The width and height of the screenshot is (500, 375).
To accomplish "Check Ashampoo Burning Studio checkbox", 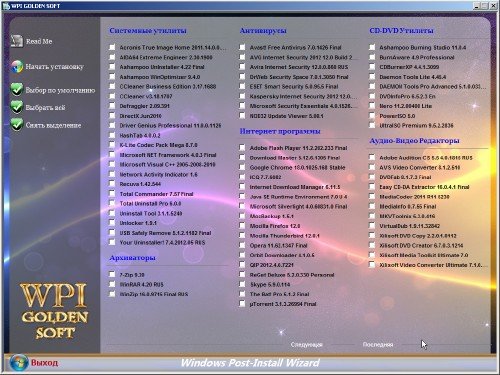I will pos(372,47).
